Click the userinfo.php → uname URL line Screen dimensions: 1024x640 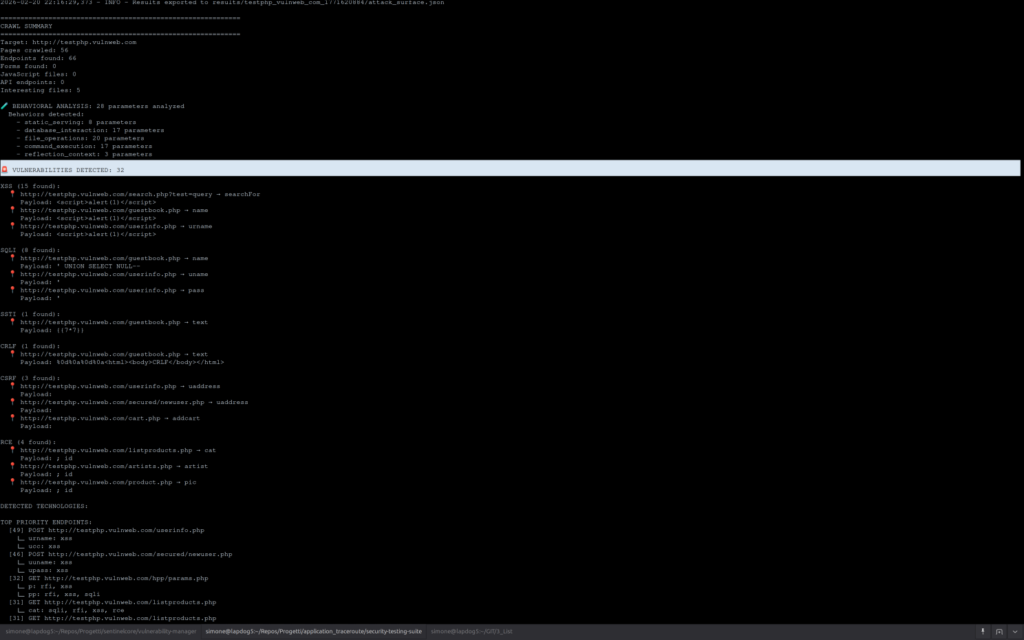tap(114, 274)
